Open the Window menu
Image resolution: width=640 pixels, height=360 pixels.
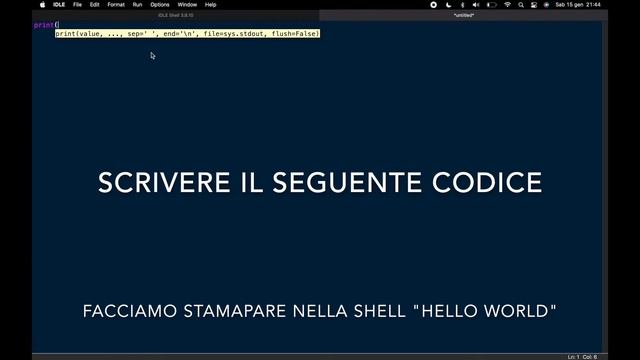pos(187,5)
